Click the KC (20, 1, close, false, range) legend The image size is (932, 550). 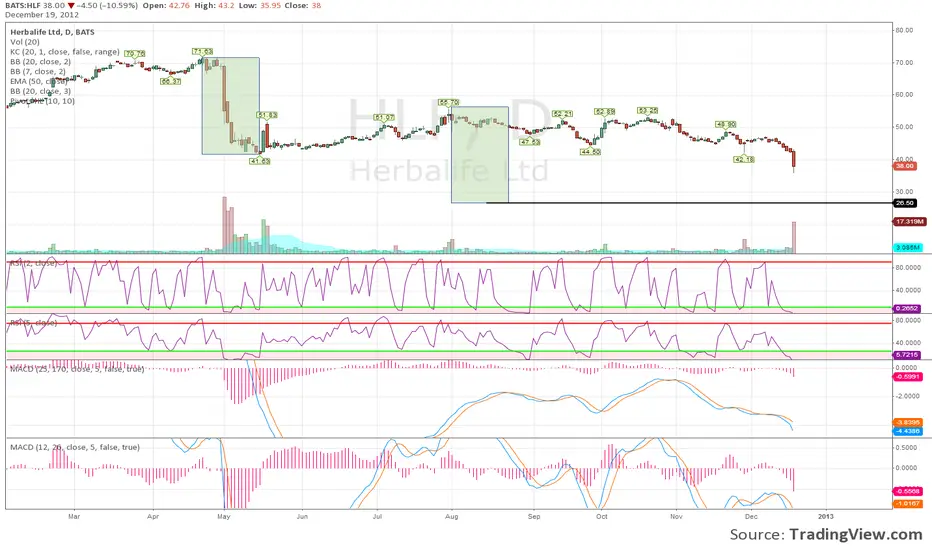coord(65,52)
